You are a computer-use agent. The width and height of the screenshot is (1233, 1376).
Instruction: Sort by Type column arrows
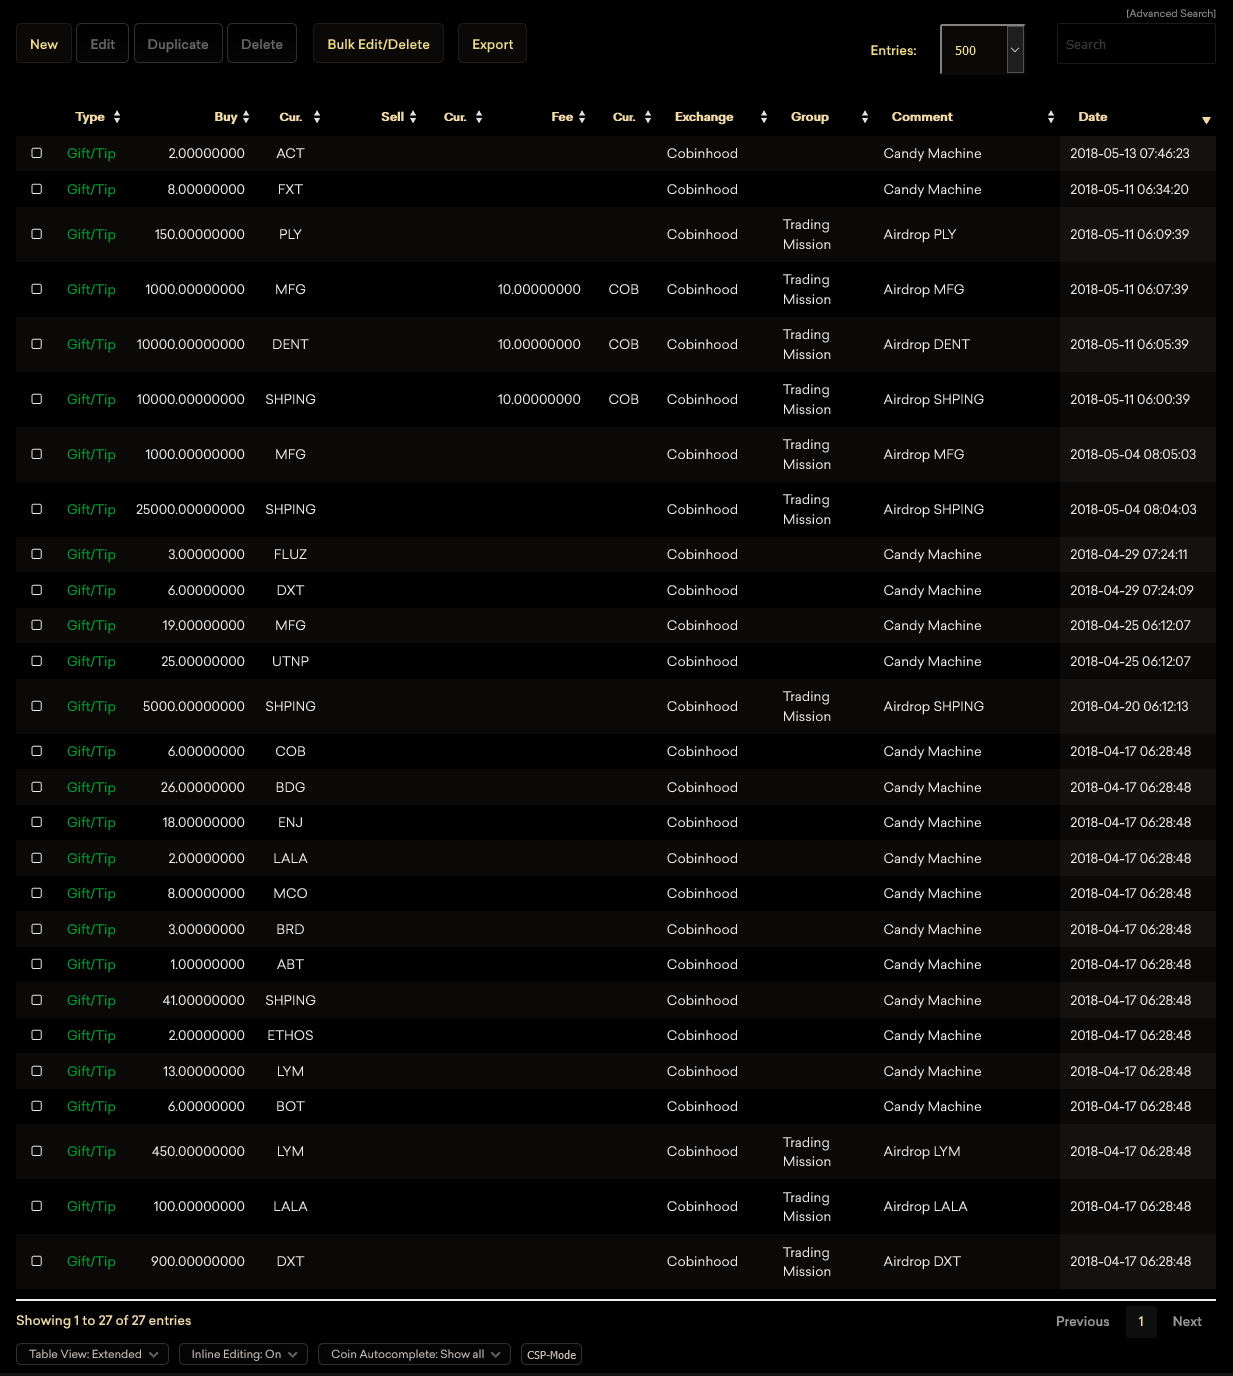pyautogui.click(x=117, y=117)
